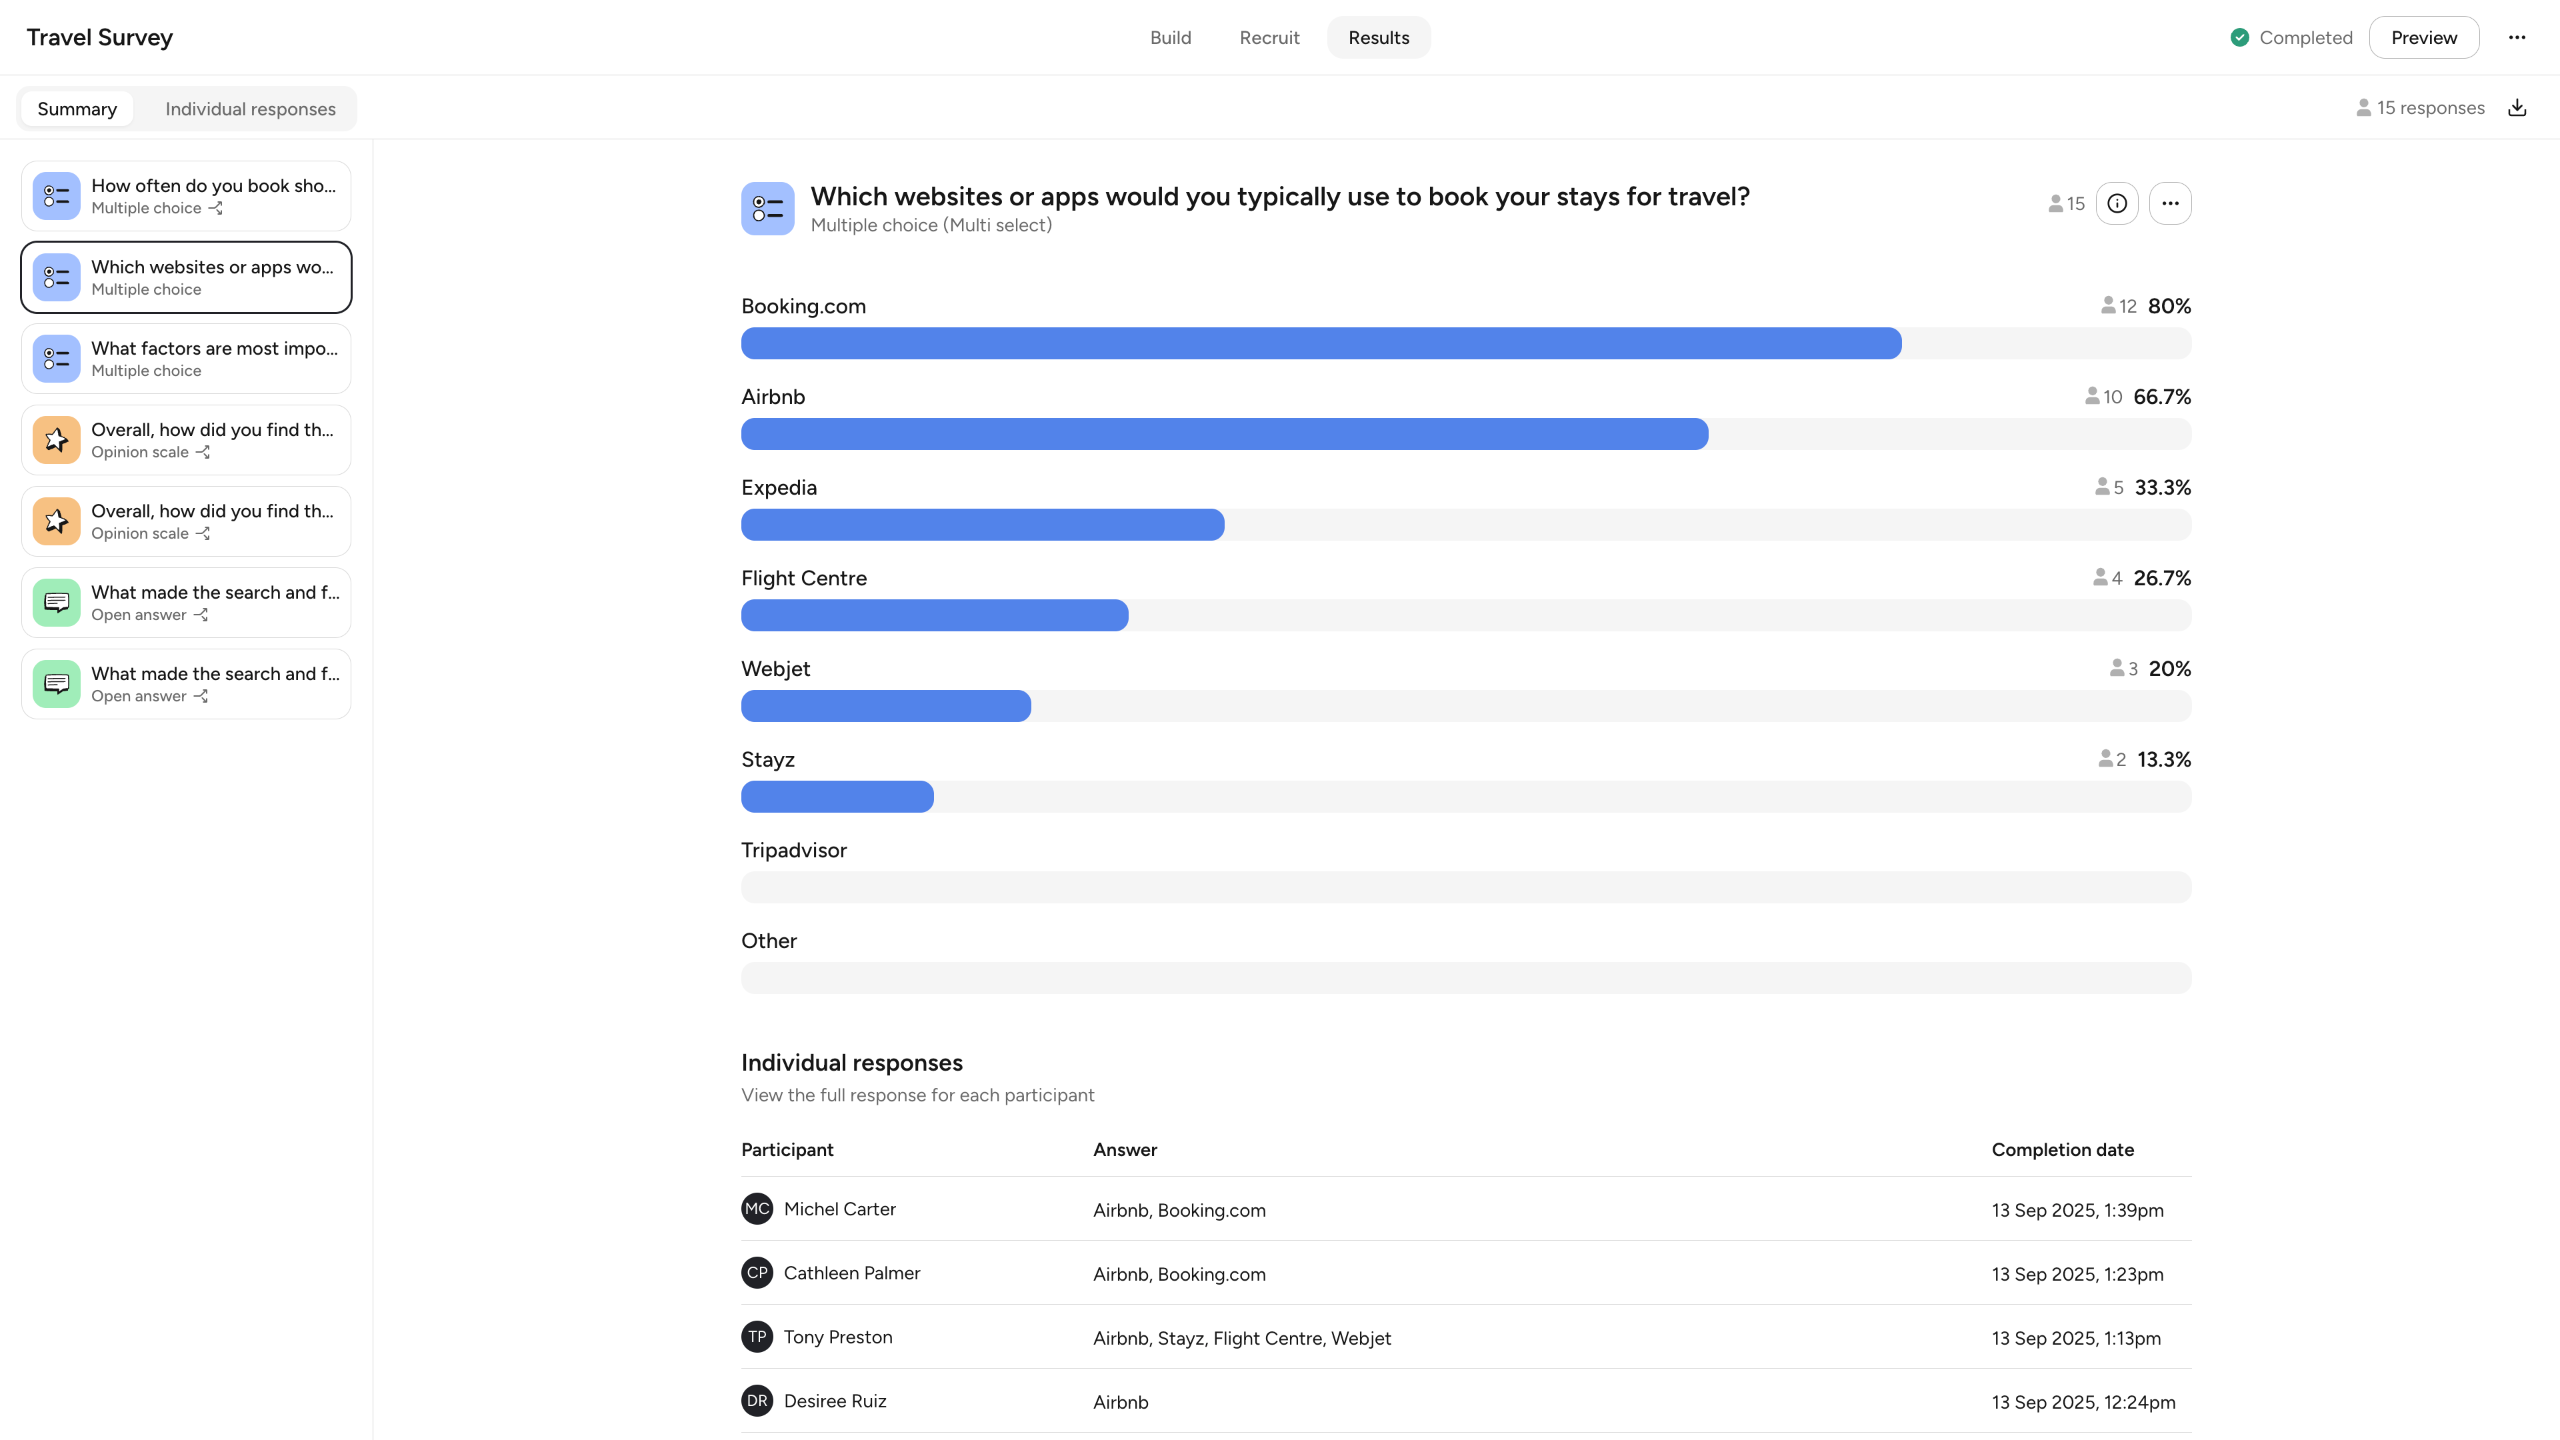Click the last open answer speech icon
Screen dimensions: 2560x1440
coord(57,684)
